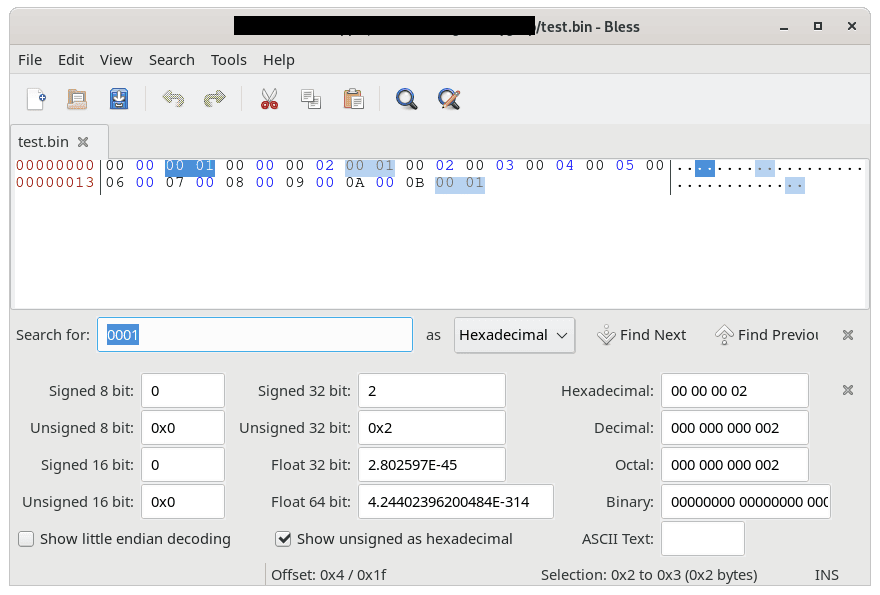Viewport: 880px width, 595px height.
Task: Click offset label 00000013 in hex view
Action: pos(55,182)
